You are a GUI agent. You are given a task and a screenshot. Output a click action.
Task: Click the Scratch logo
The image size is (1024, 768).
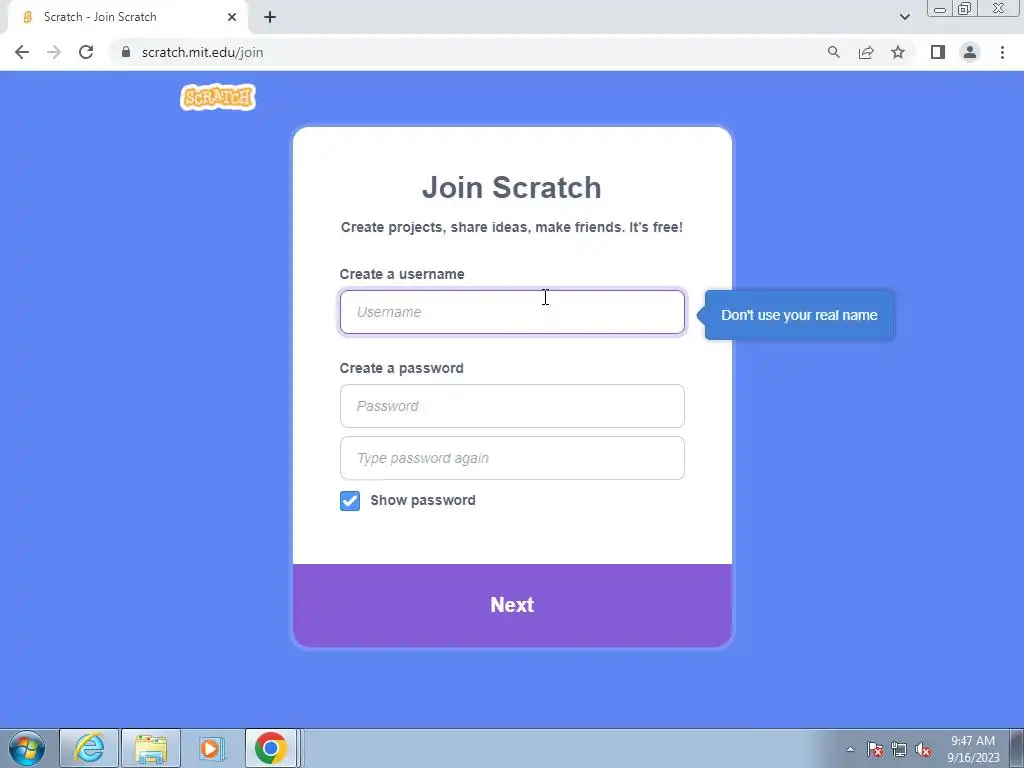coord(218,97)
